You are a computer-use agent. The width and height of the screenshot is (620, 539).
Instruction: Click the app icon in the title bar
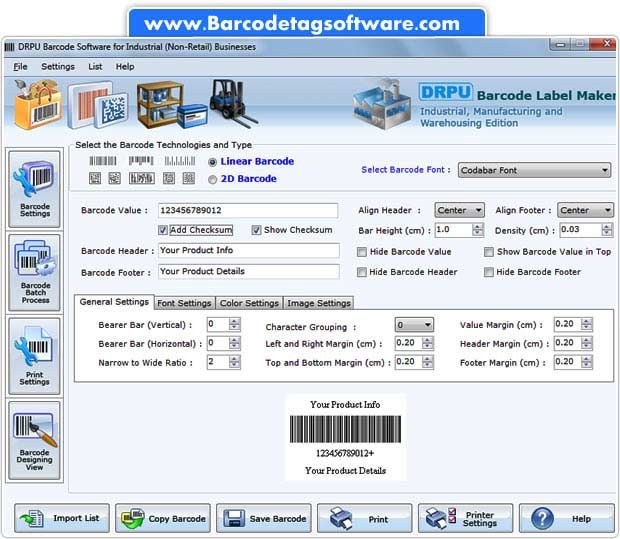(x=9, y=47)
